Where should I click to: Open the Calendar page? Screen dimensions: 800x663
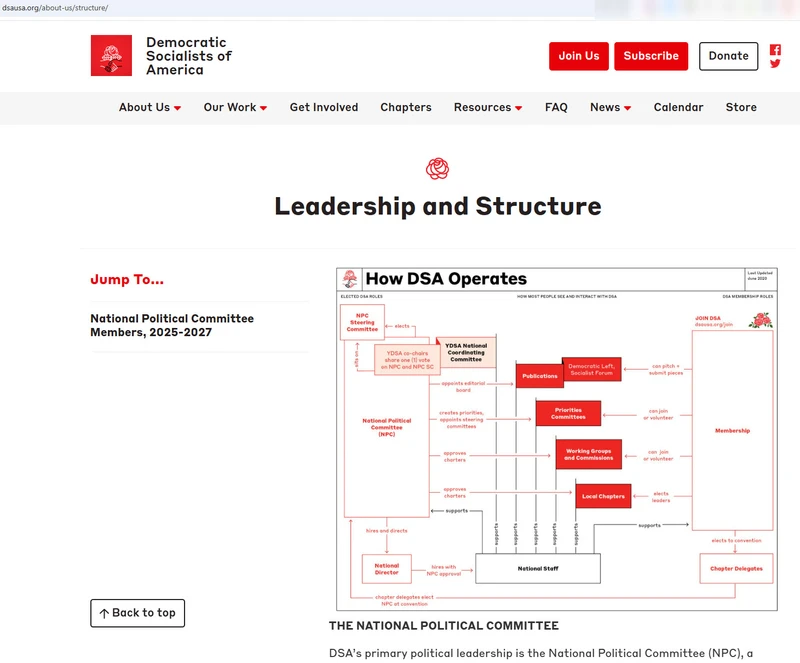click(678, 108)
